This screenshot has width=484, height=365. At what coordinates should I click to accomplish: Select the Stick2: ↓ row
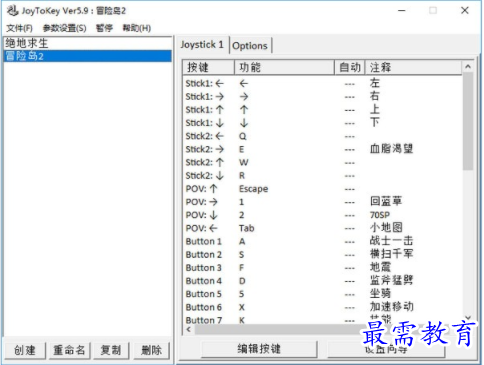click(x=322, y=176)
